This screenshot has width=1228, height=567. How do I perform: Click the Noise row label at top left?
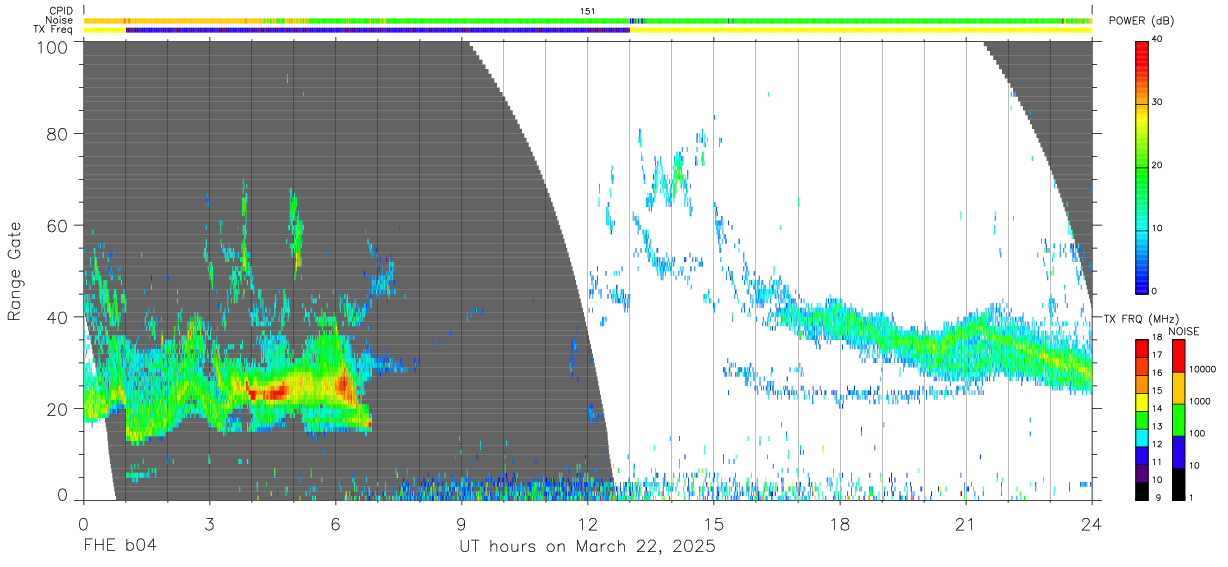[59, 20]
